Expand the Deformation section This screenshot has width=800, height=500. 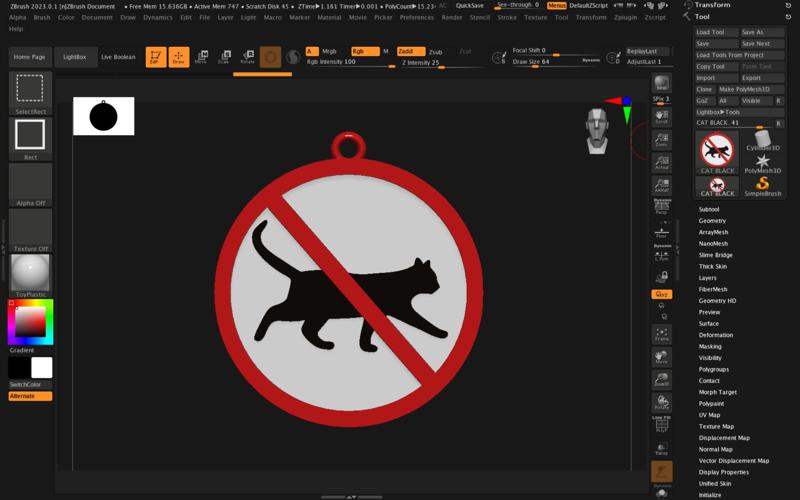click(715, 335)
